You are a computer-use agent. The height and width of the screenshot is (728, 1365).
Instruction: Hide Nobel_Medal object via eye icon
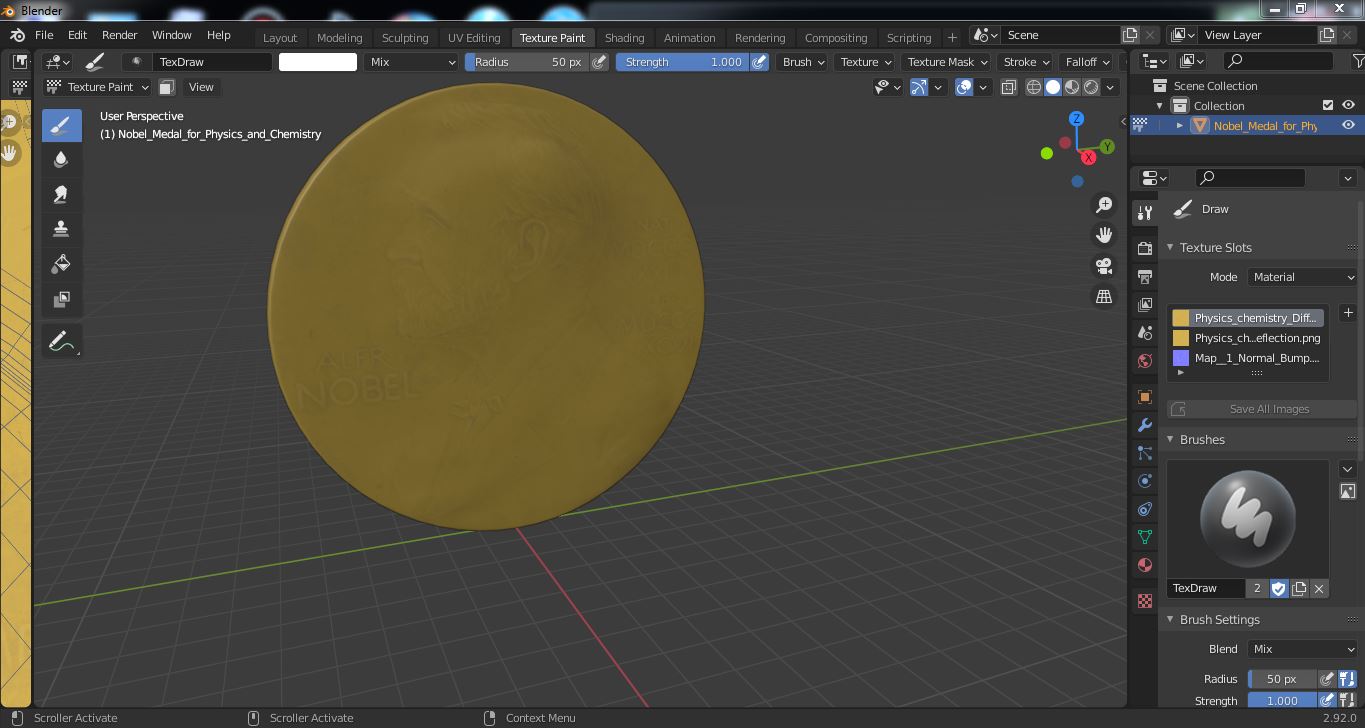click(1348, 125)
